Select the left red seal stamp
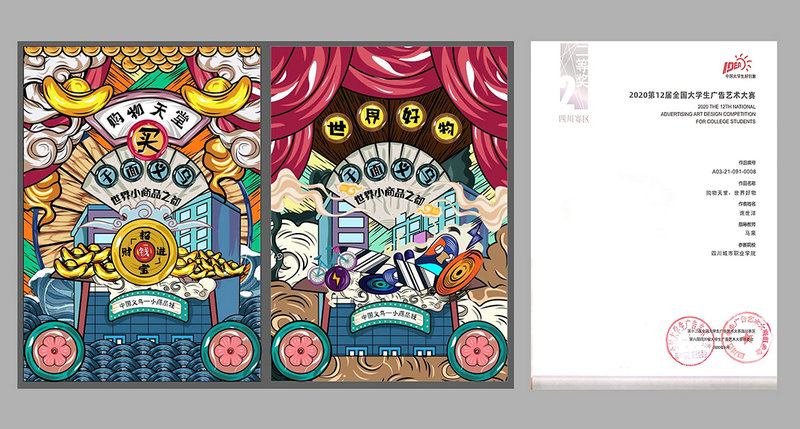The image size is (800, 429). point(690,341)
